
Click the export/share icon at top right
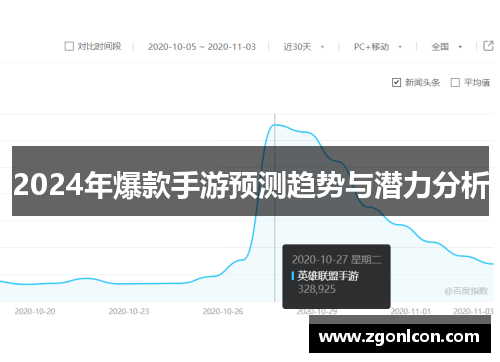pyautogui.click(x=488, y=46)
